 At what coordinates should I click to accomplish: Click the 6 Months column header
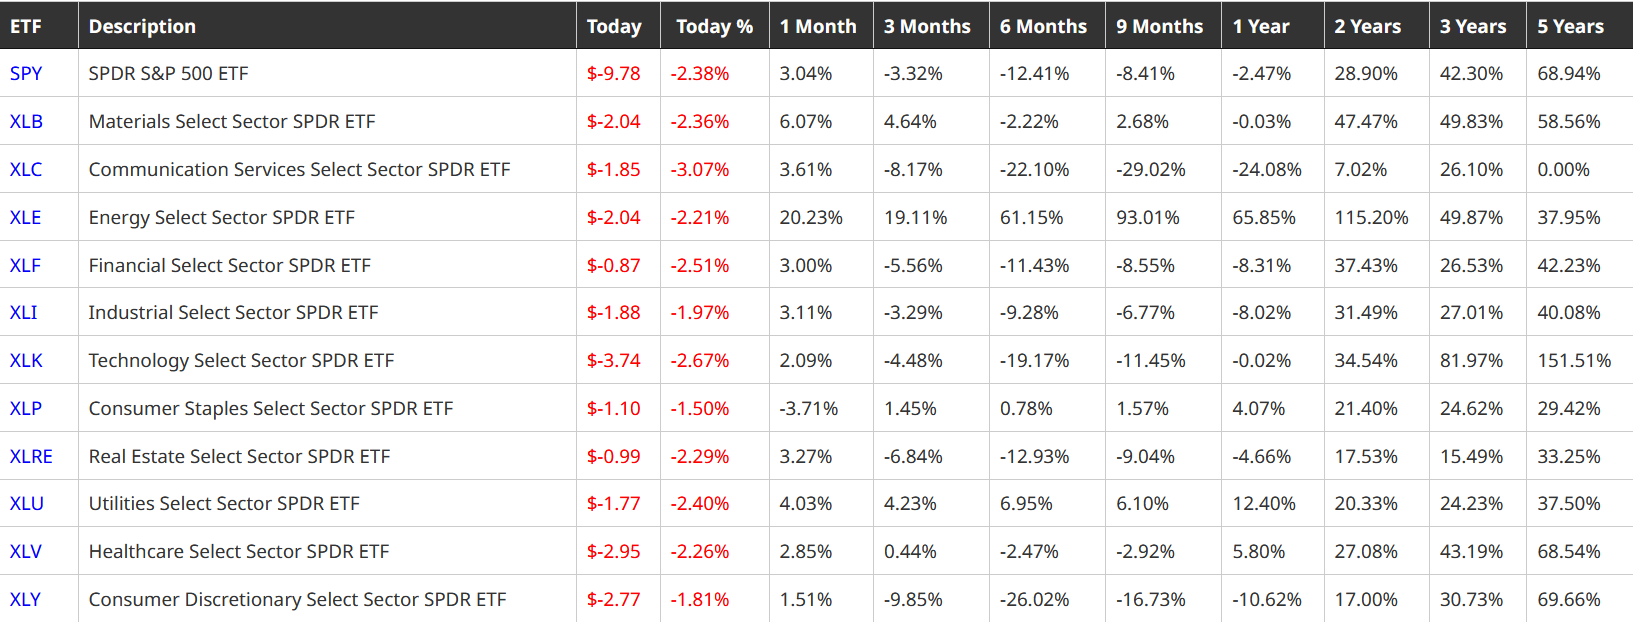point(1043,27)
